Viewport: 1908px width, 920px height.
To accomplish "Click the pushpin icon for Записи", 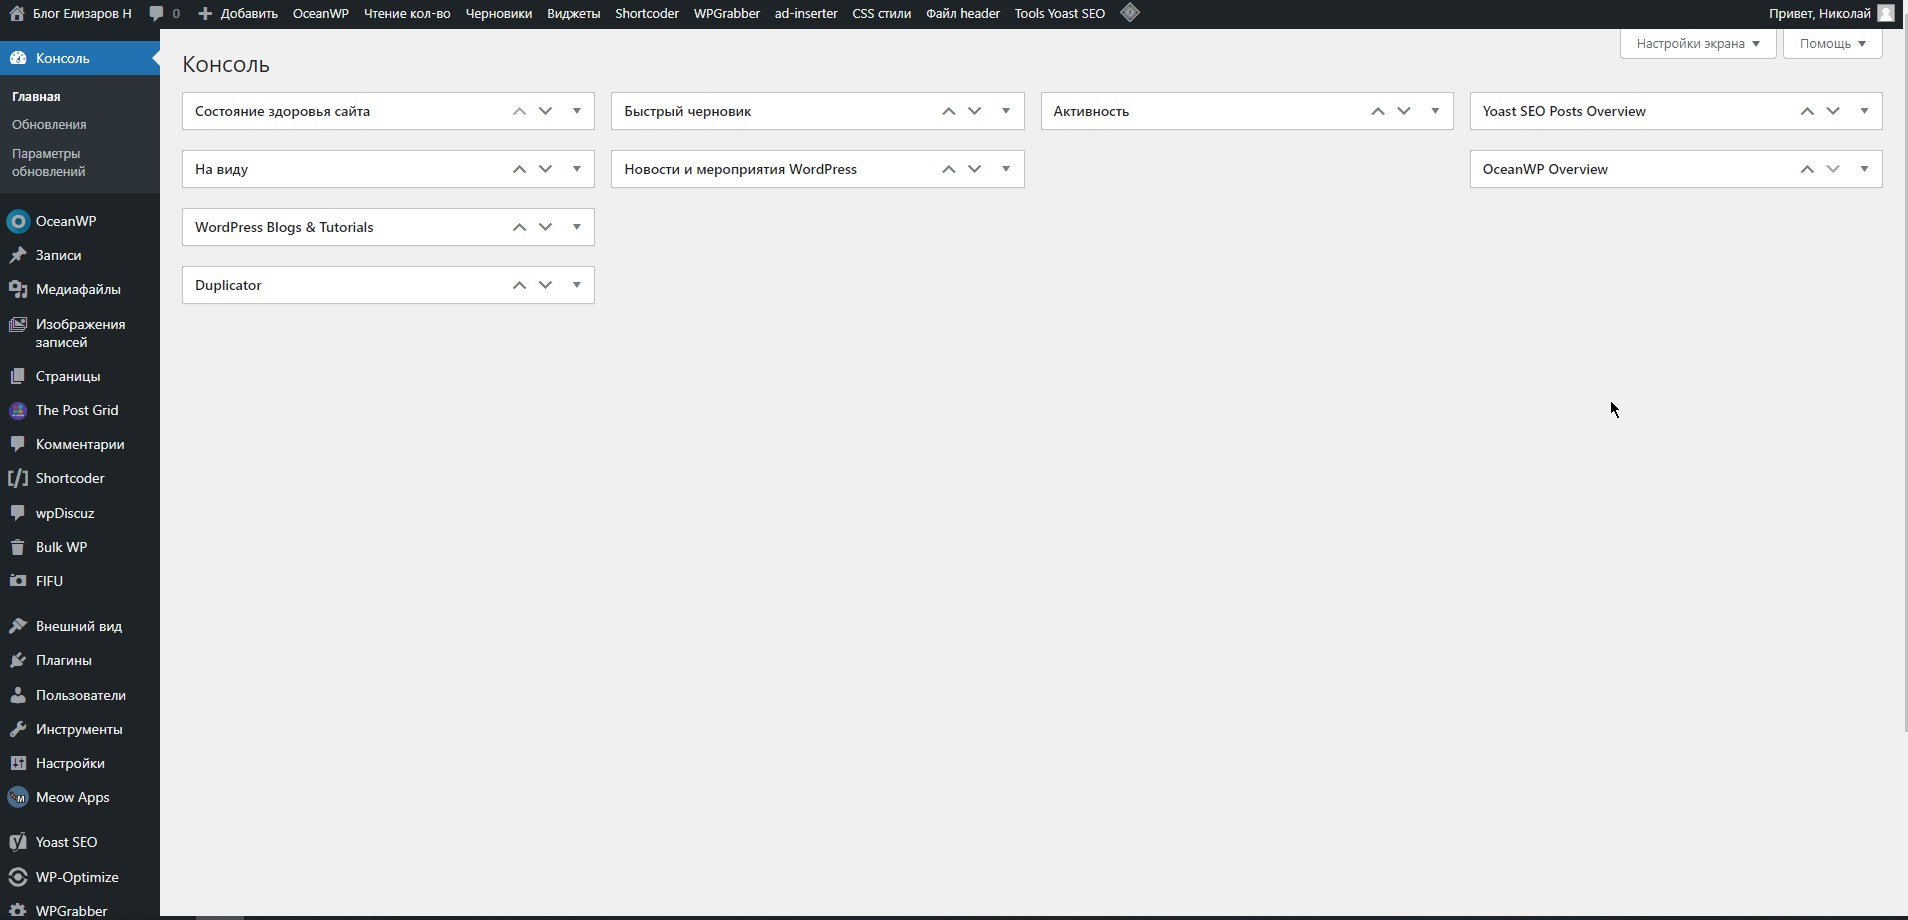I will 18,255.
